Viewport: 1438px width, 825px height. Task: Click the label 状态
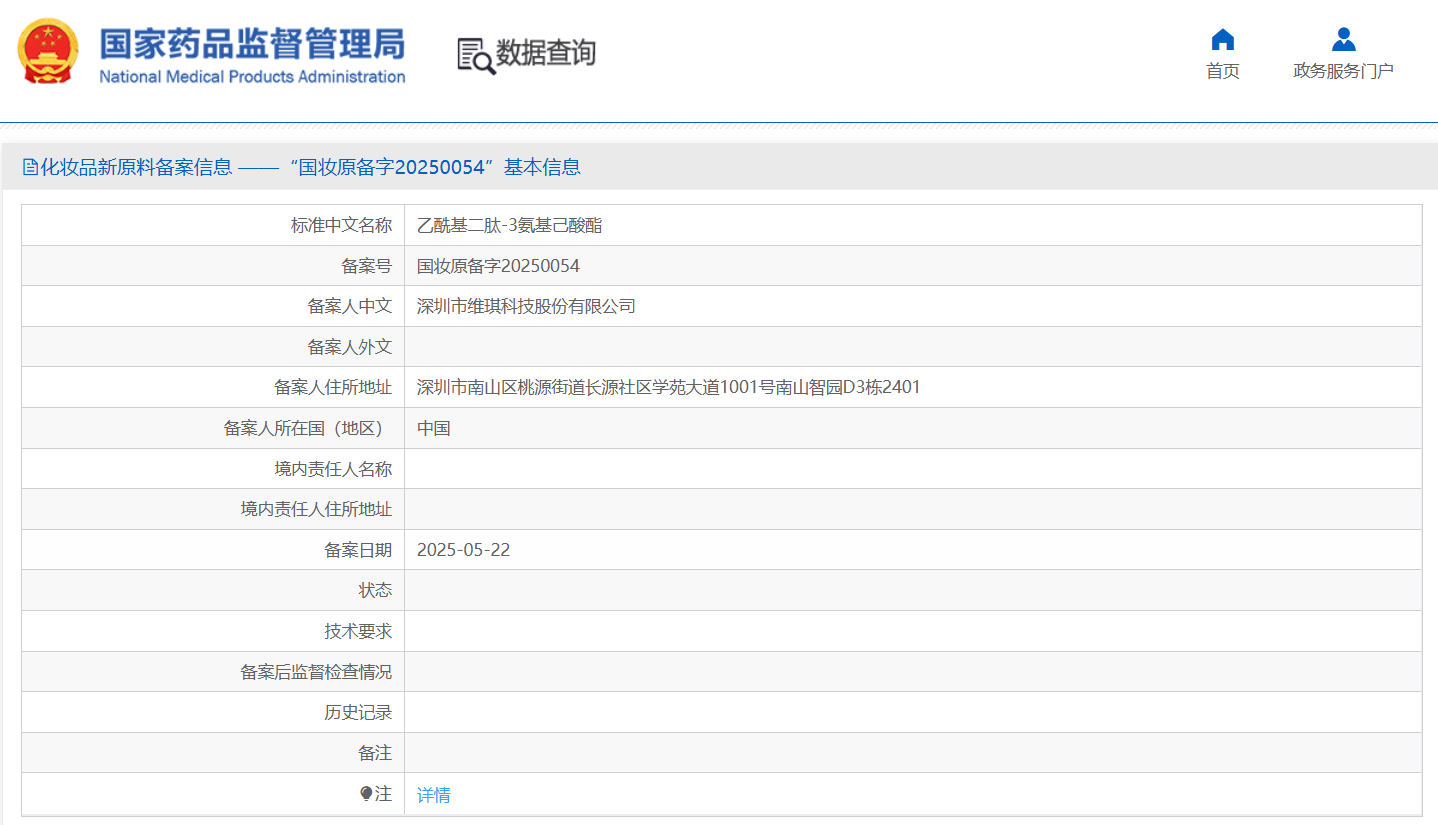click(375, 590)
